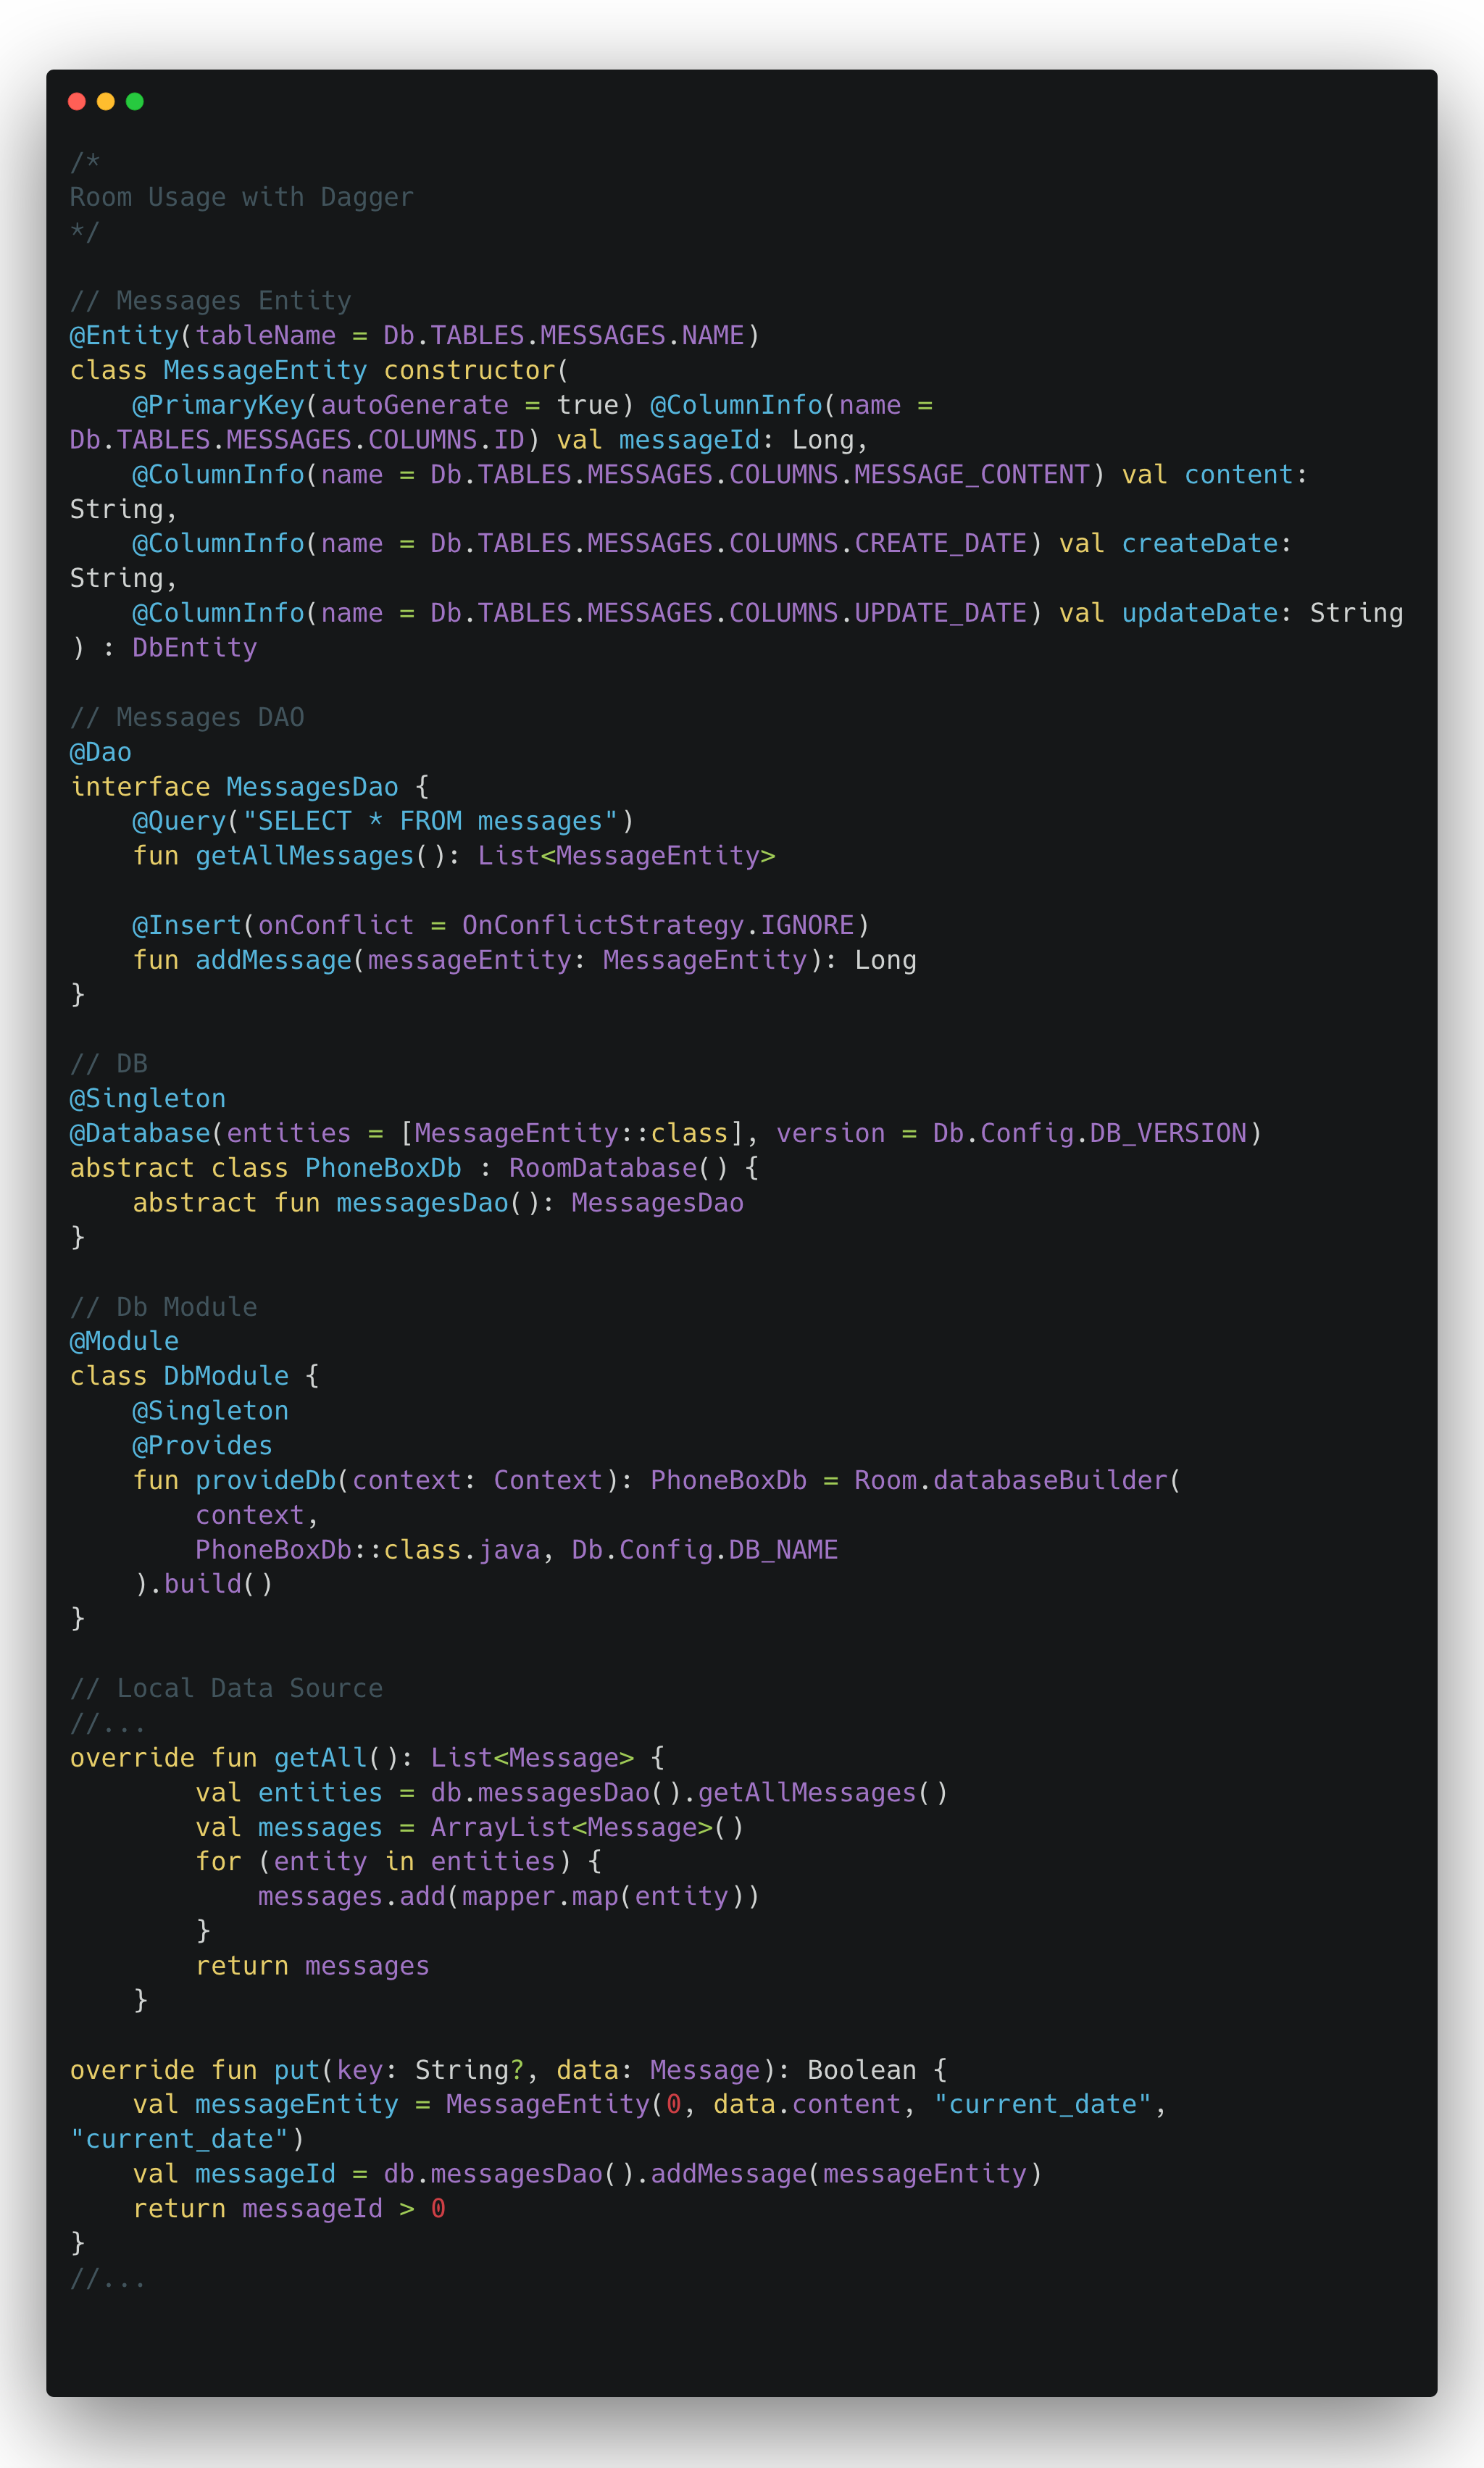Click the '// Messages DAO' comment
Image resolution: width=1484 pixels, height=2468 pixels.
(186, 717)
